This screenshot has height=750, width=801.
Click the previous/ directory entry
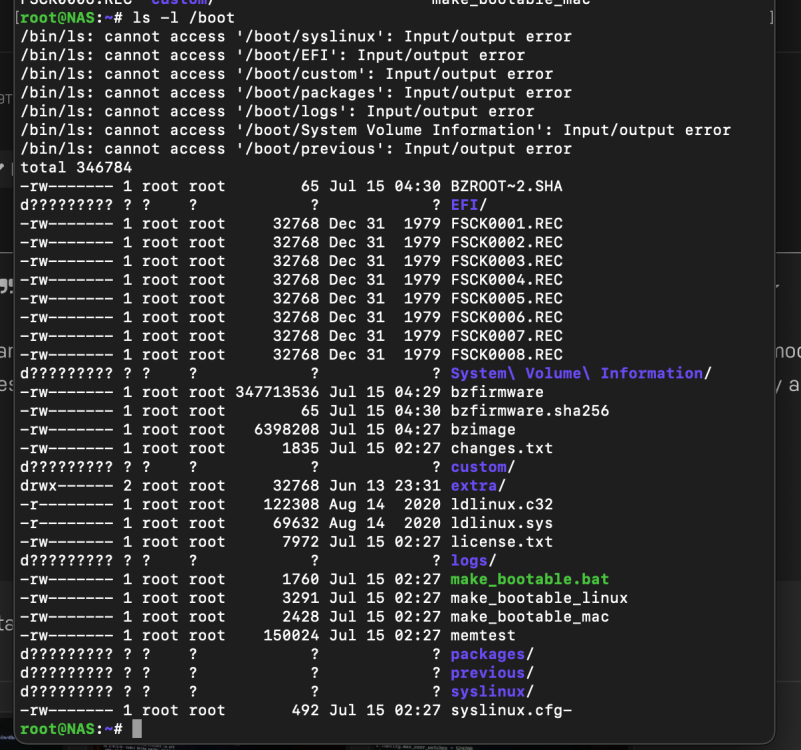(492, 673)
